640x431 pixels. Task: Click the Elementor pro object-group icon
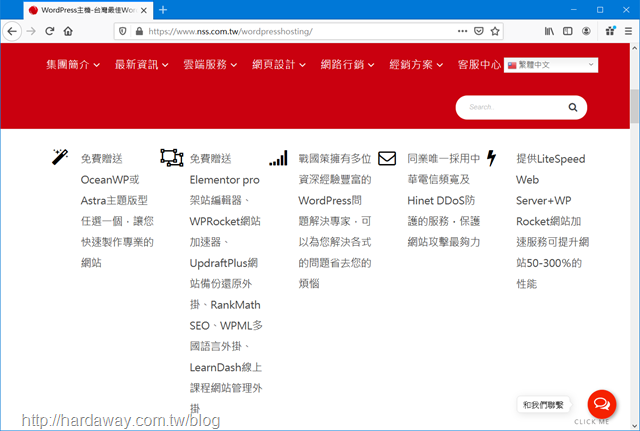171,158
